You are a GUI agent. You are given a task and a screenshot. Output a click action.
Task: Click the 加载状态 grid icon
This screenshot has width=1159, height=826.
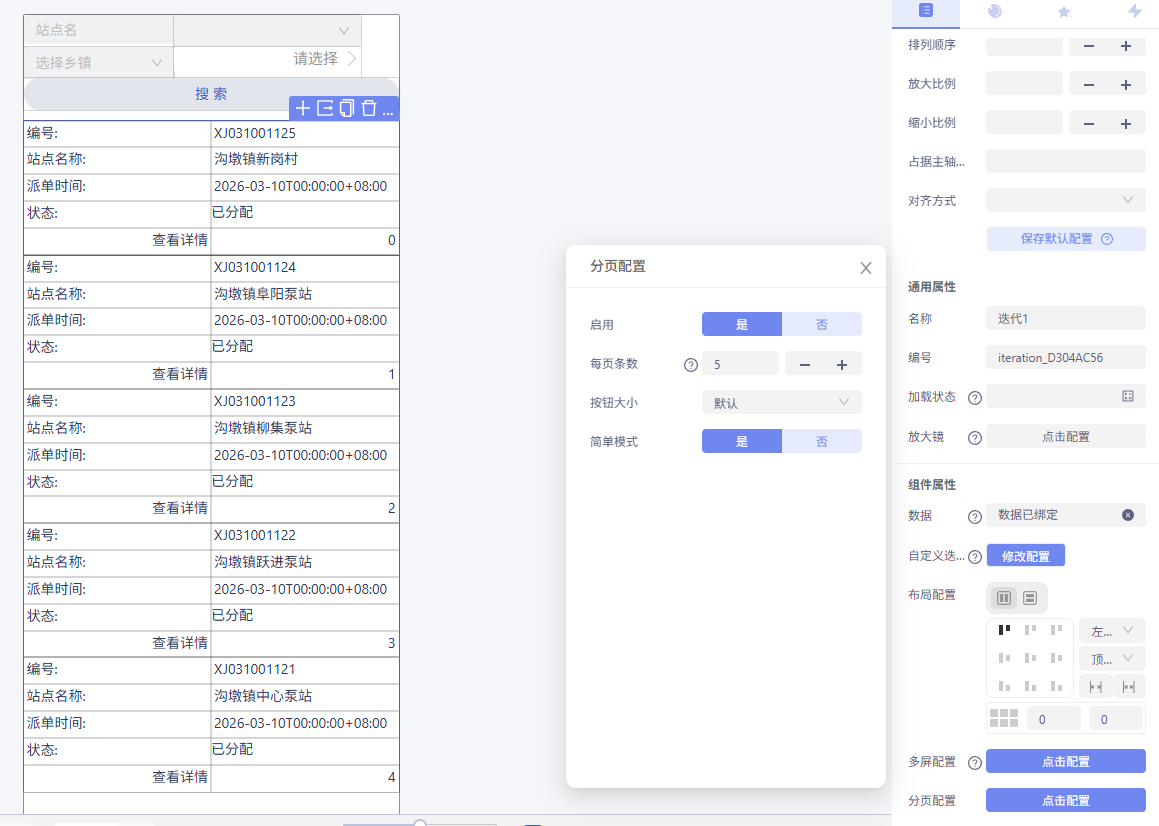[1131, 396]
